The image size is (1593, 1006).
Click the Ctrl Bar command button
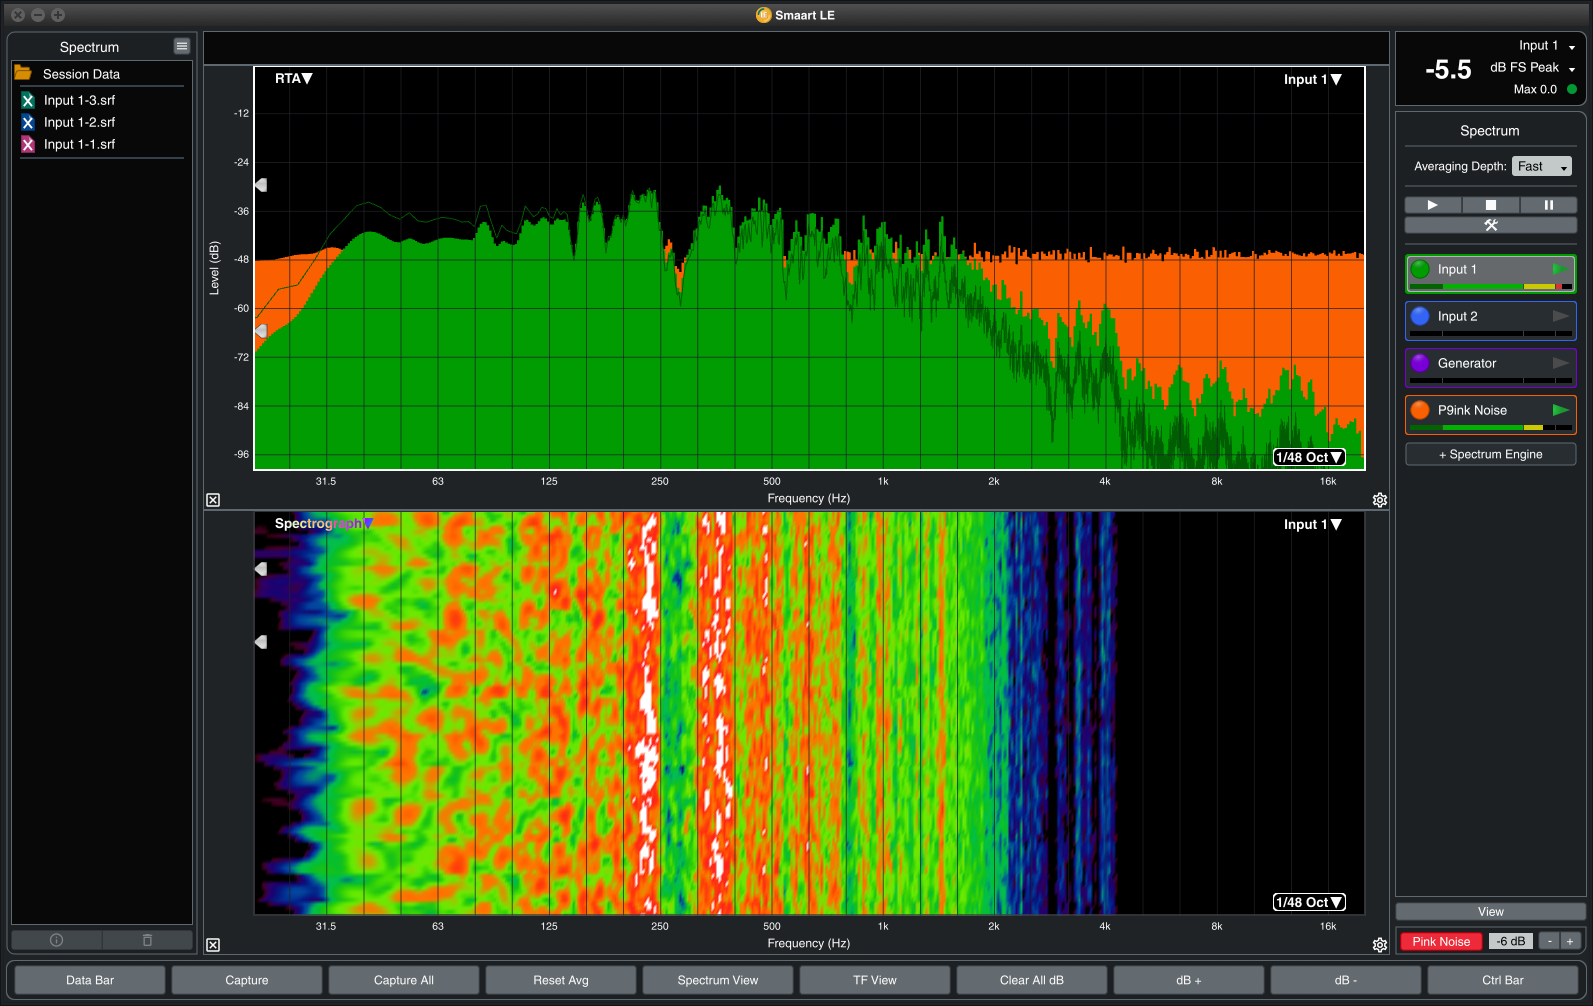1503,980
